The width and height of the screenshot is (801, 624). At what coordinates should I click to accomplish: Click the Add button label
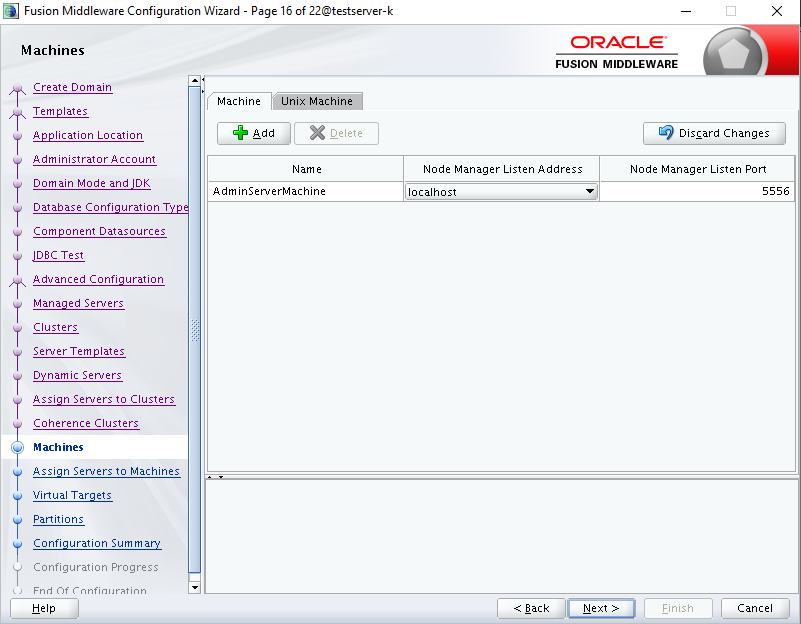pos(264,133)
